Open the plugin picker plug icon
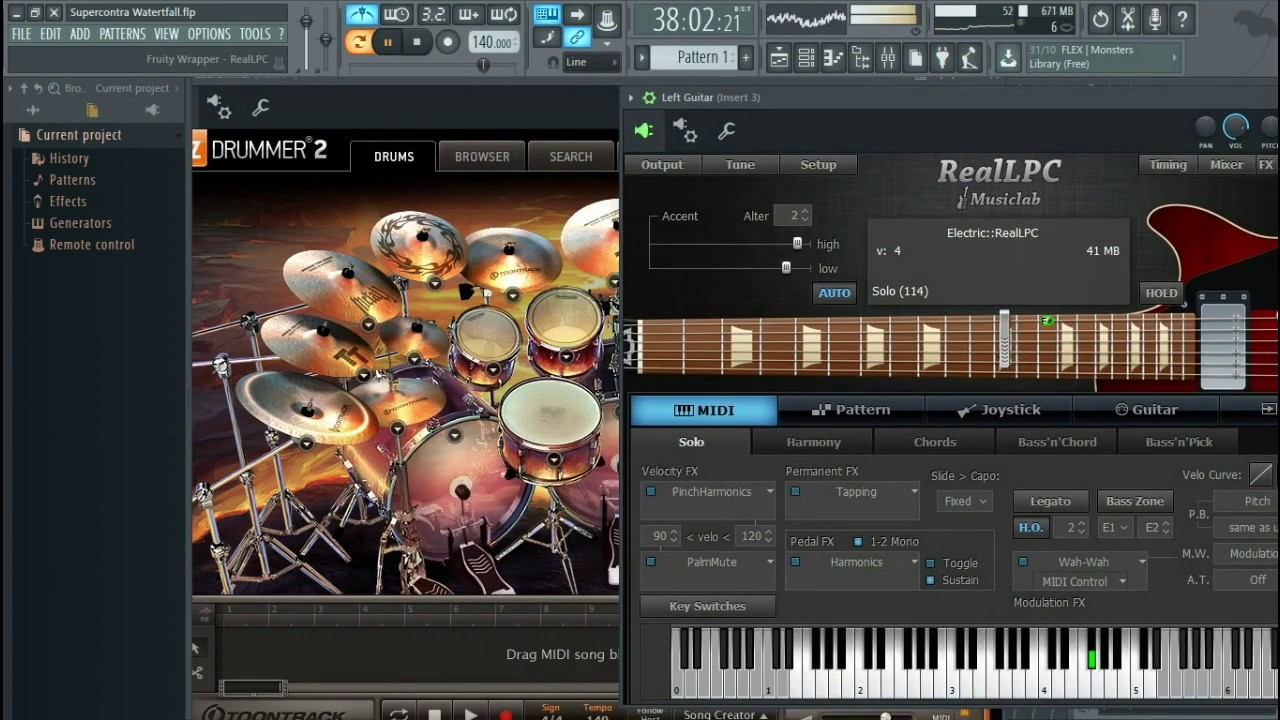The height and width of the screenshot is (720, 1280). pyautogui.click(x=942, y=58)
